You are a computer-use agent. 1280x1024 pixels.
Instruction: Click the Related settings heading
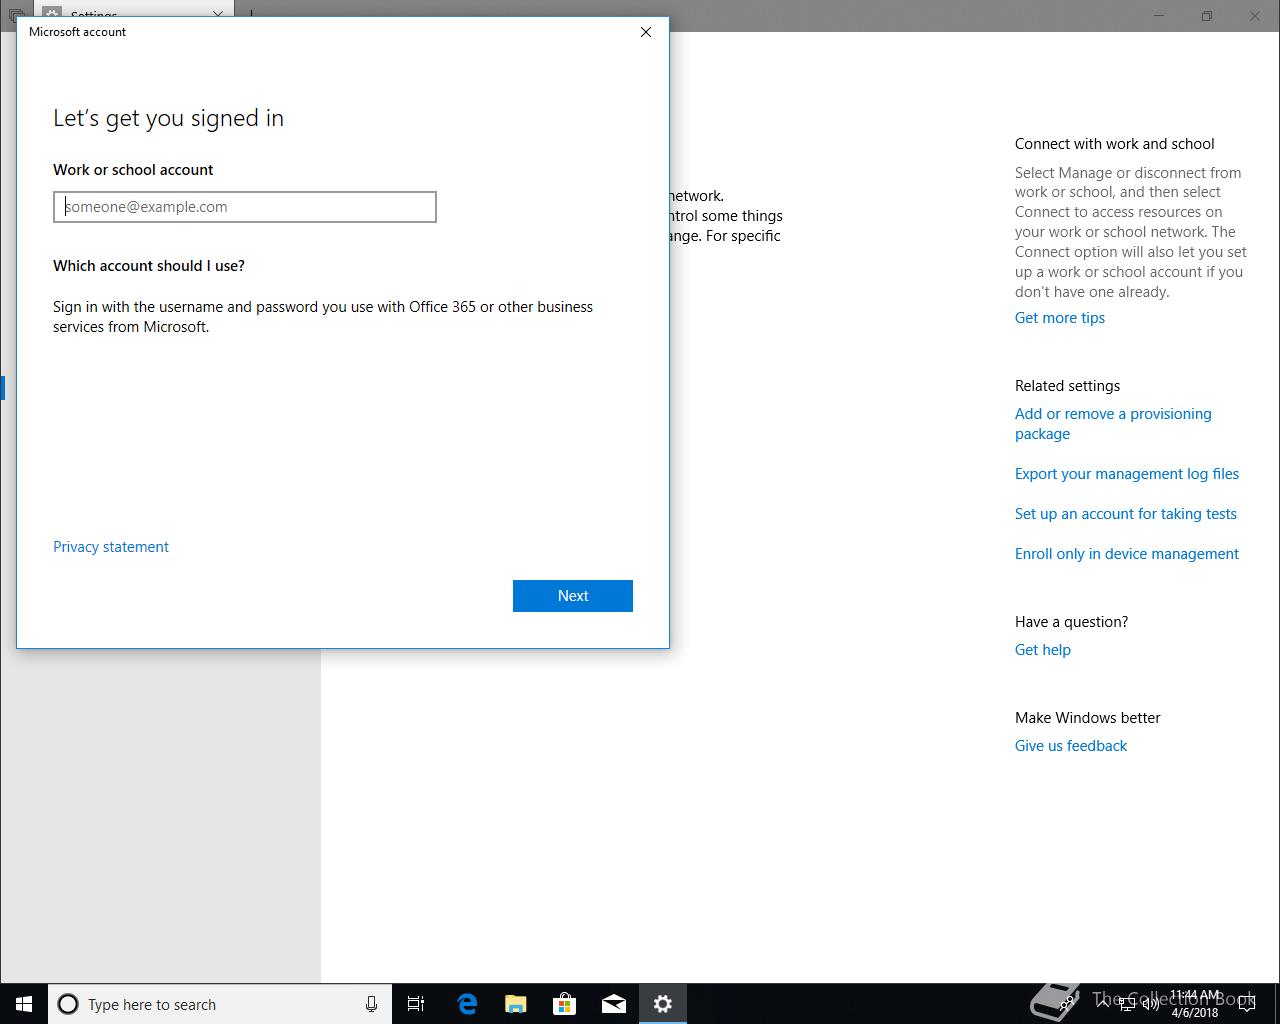pos(1067,386)
